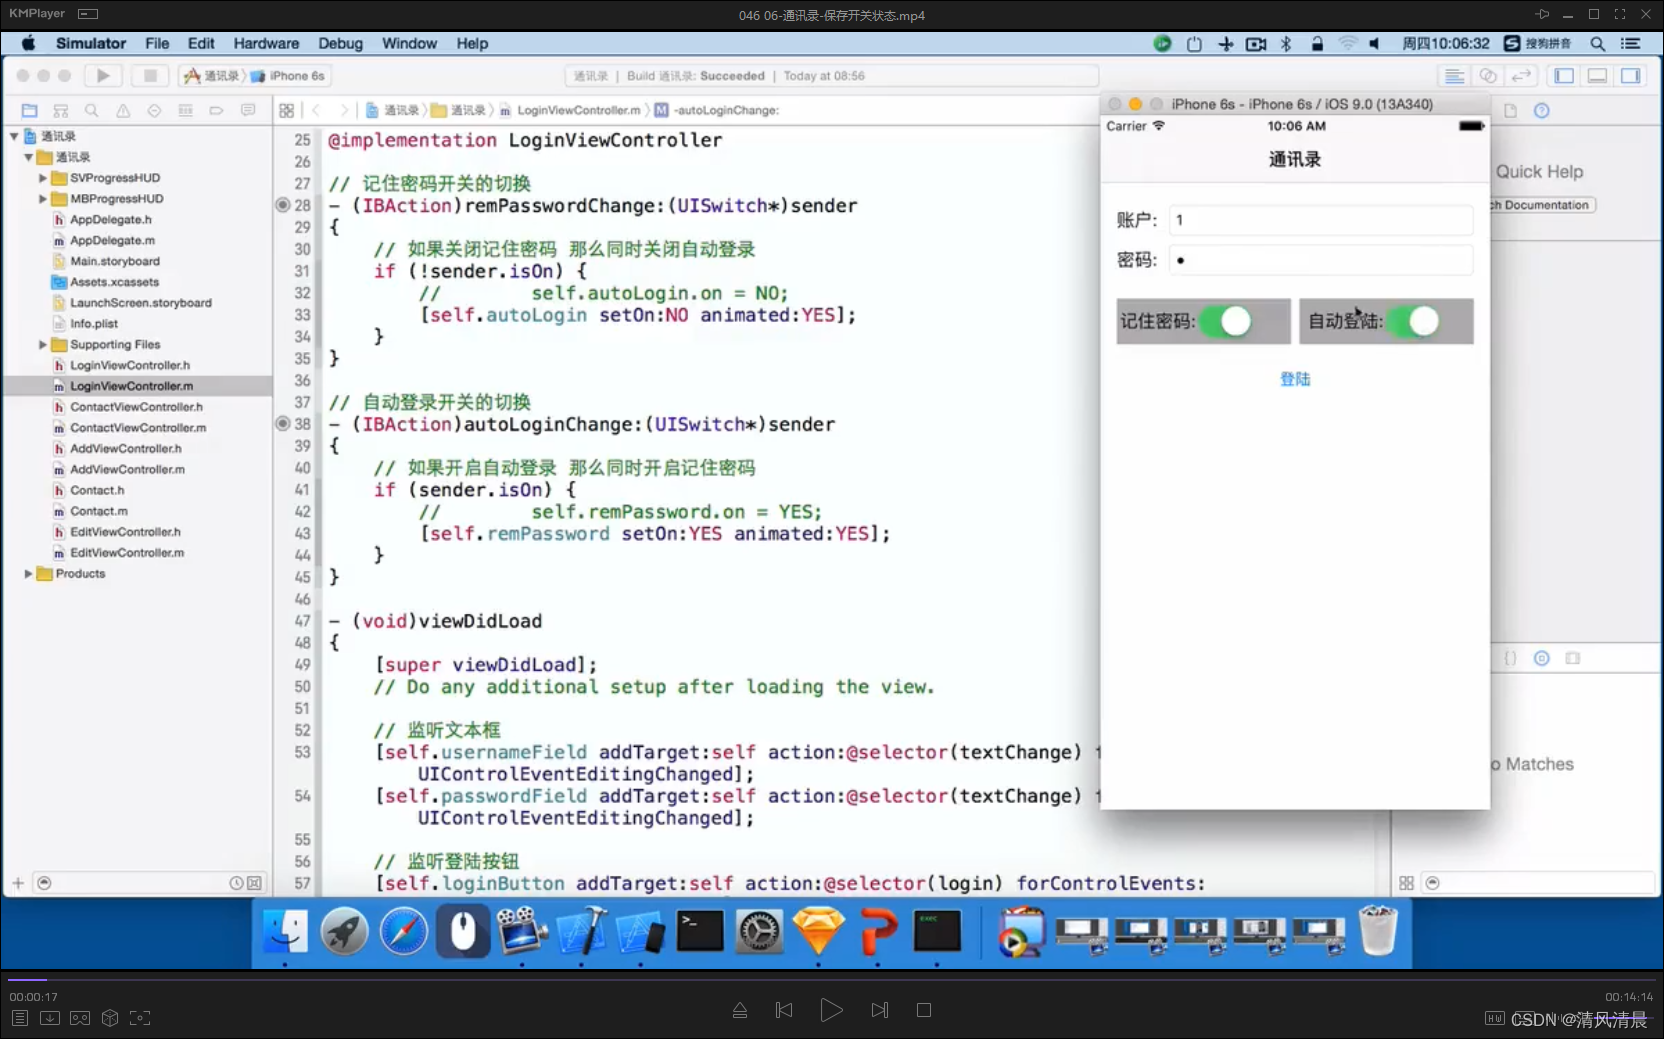The image size is (1664, 1039).
Task: Toggle the 记住密码 switch in simulator
Action: (1225, 321)
